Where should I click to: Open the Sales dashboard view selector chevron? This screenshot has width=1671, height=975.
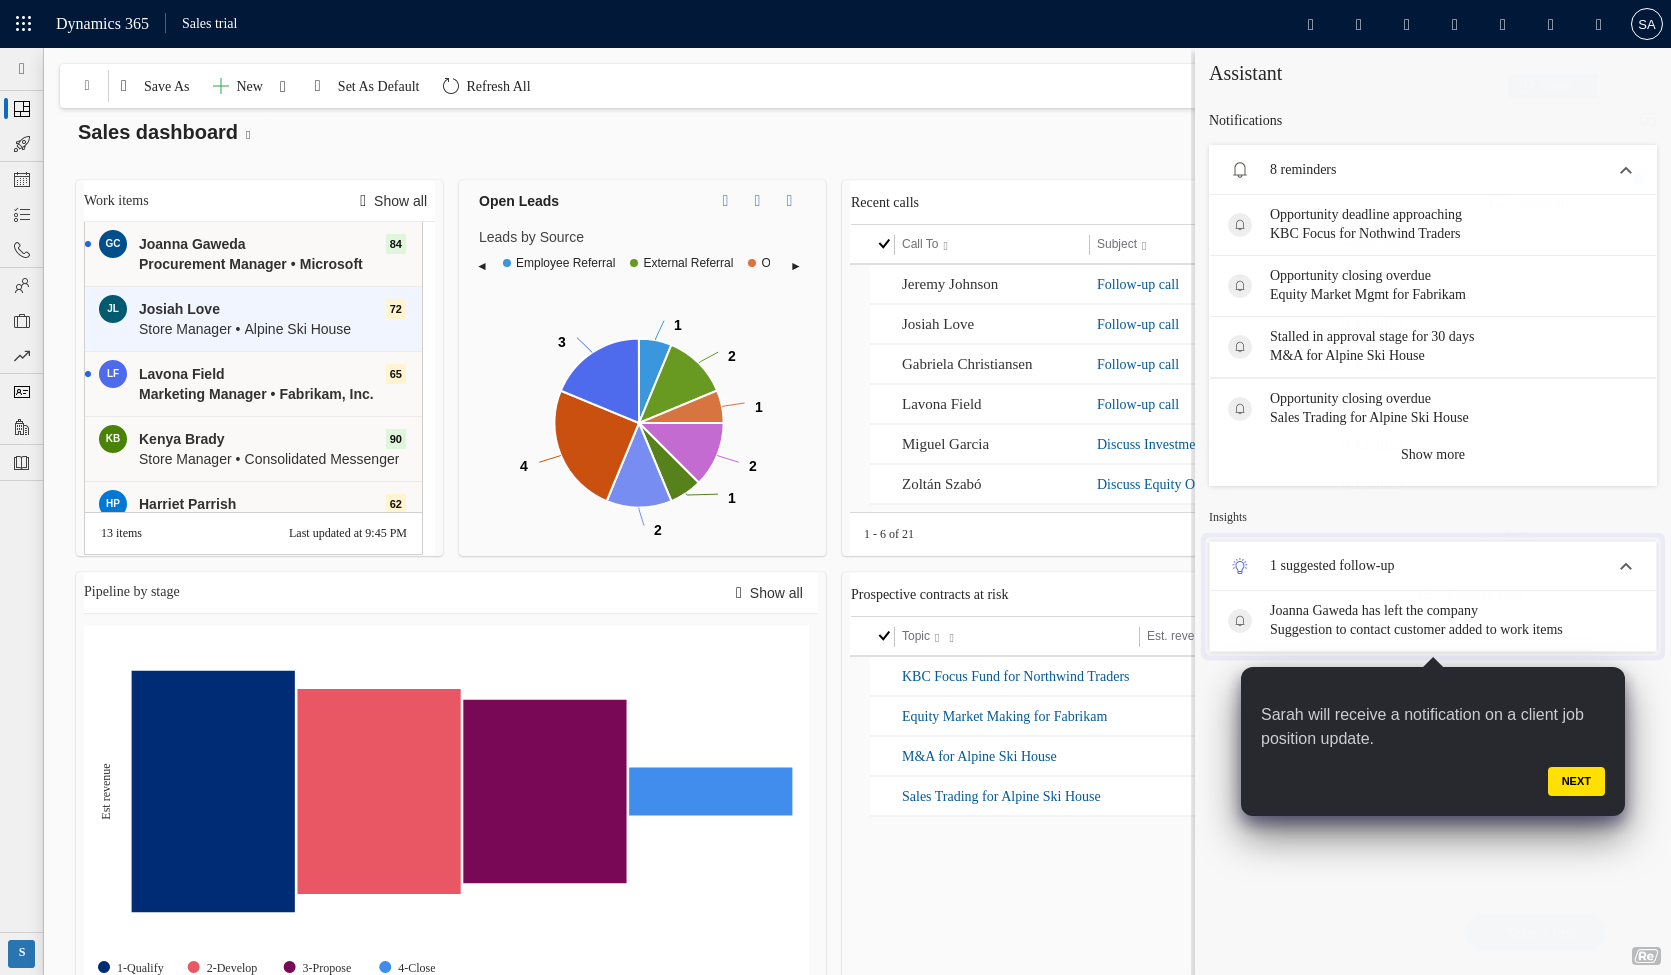[x=248, y=135]
